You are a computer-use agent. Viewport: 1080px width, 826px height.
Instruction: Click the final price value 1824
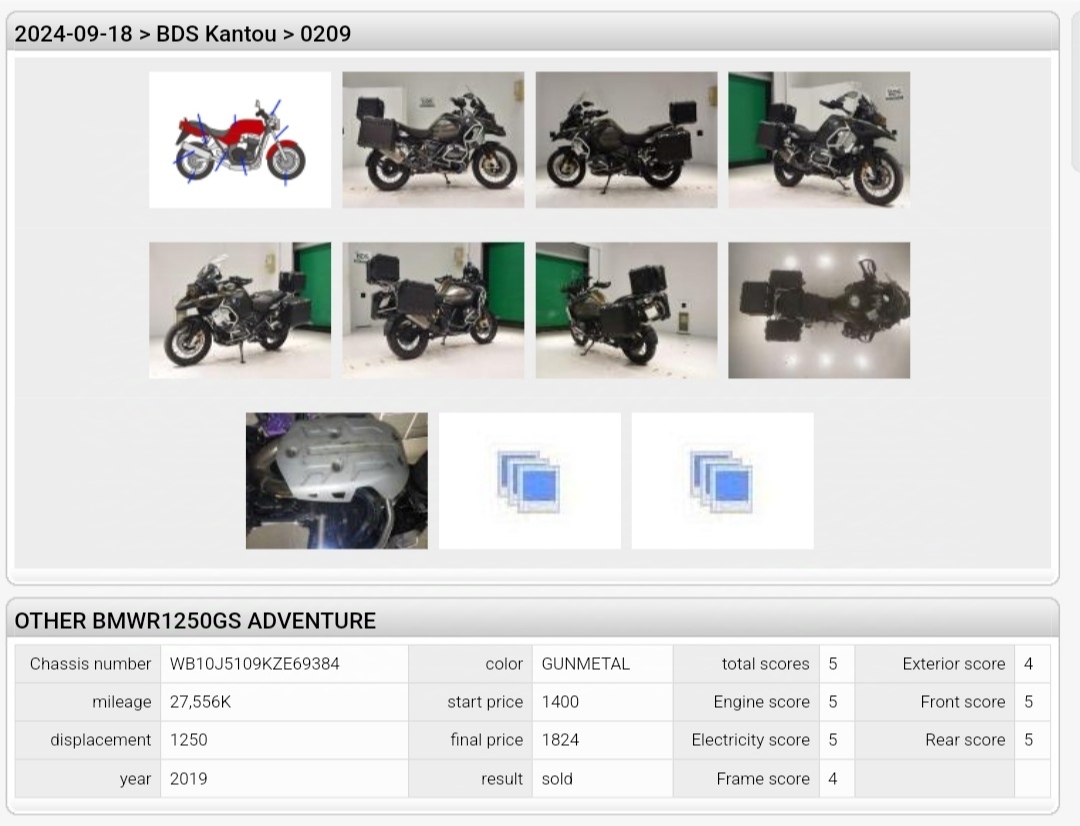click(560, 740)
